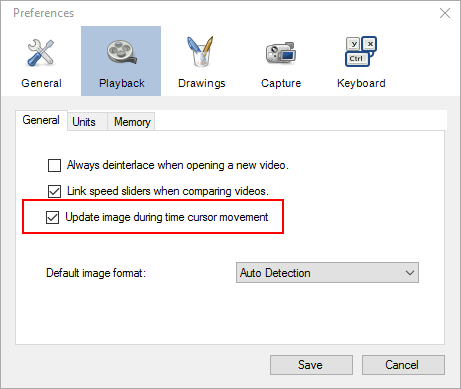
Task: Enable always deinterlace checkbox
Action: coord(54,165)
